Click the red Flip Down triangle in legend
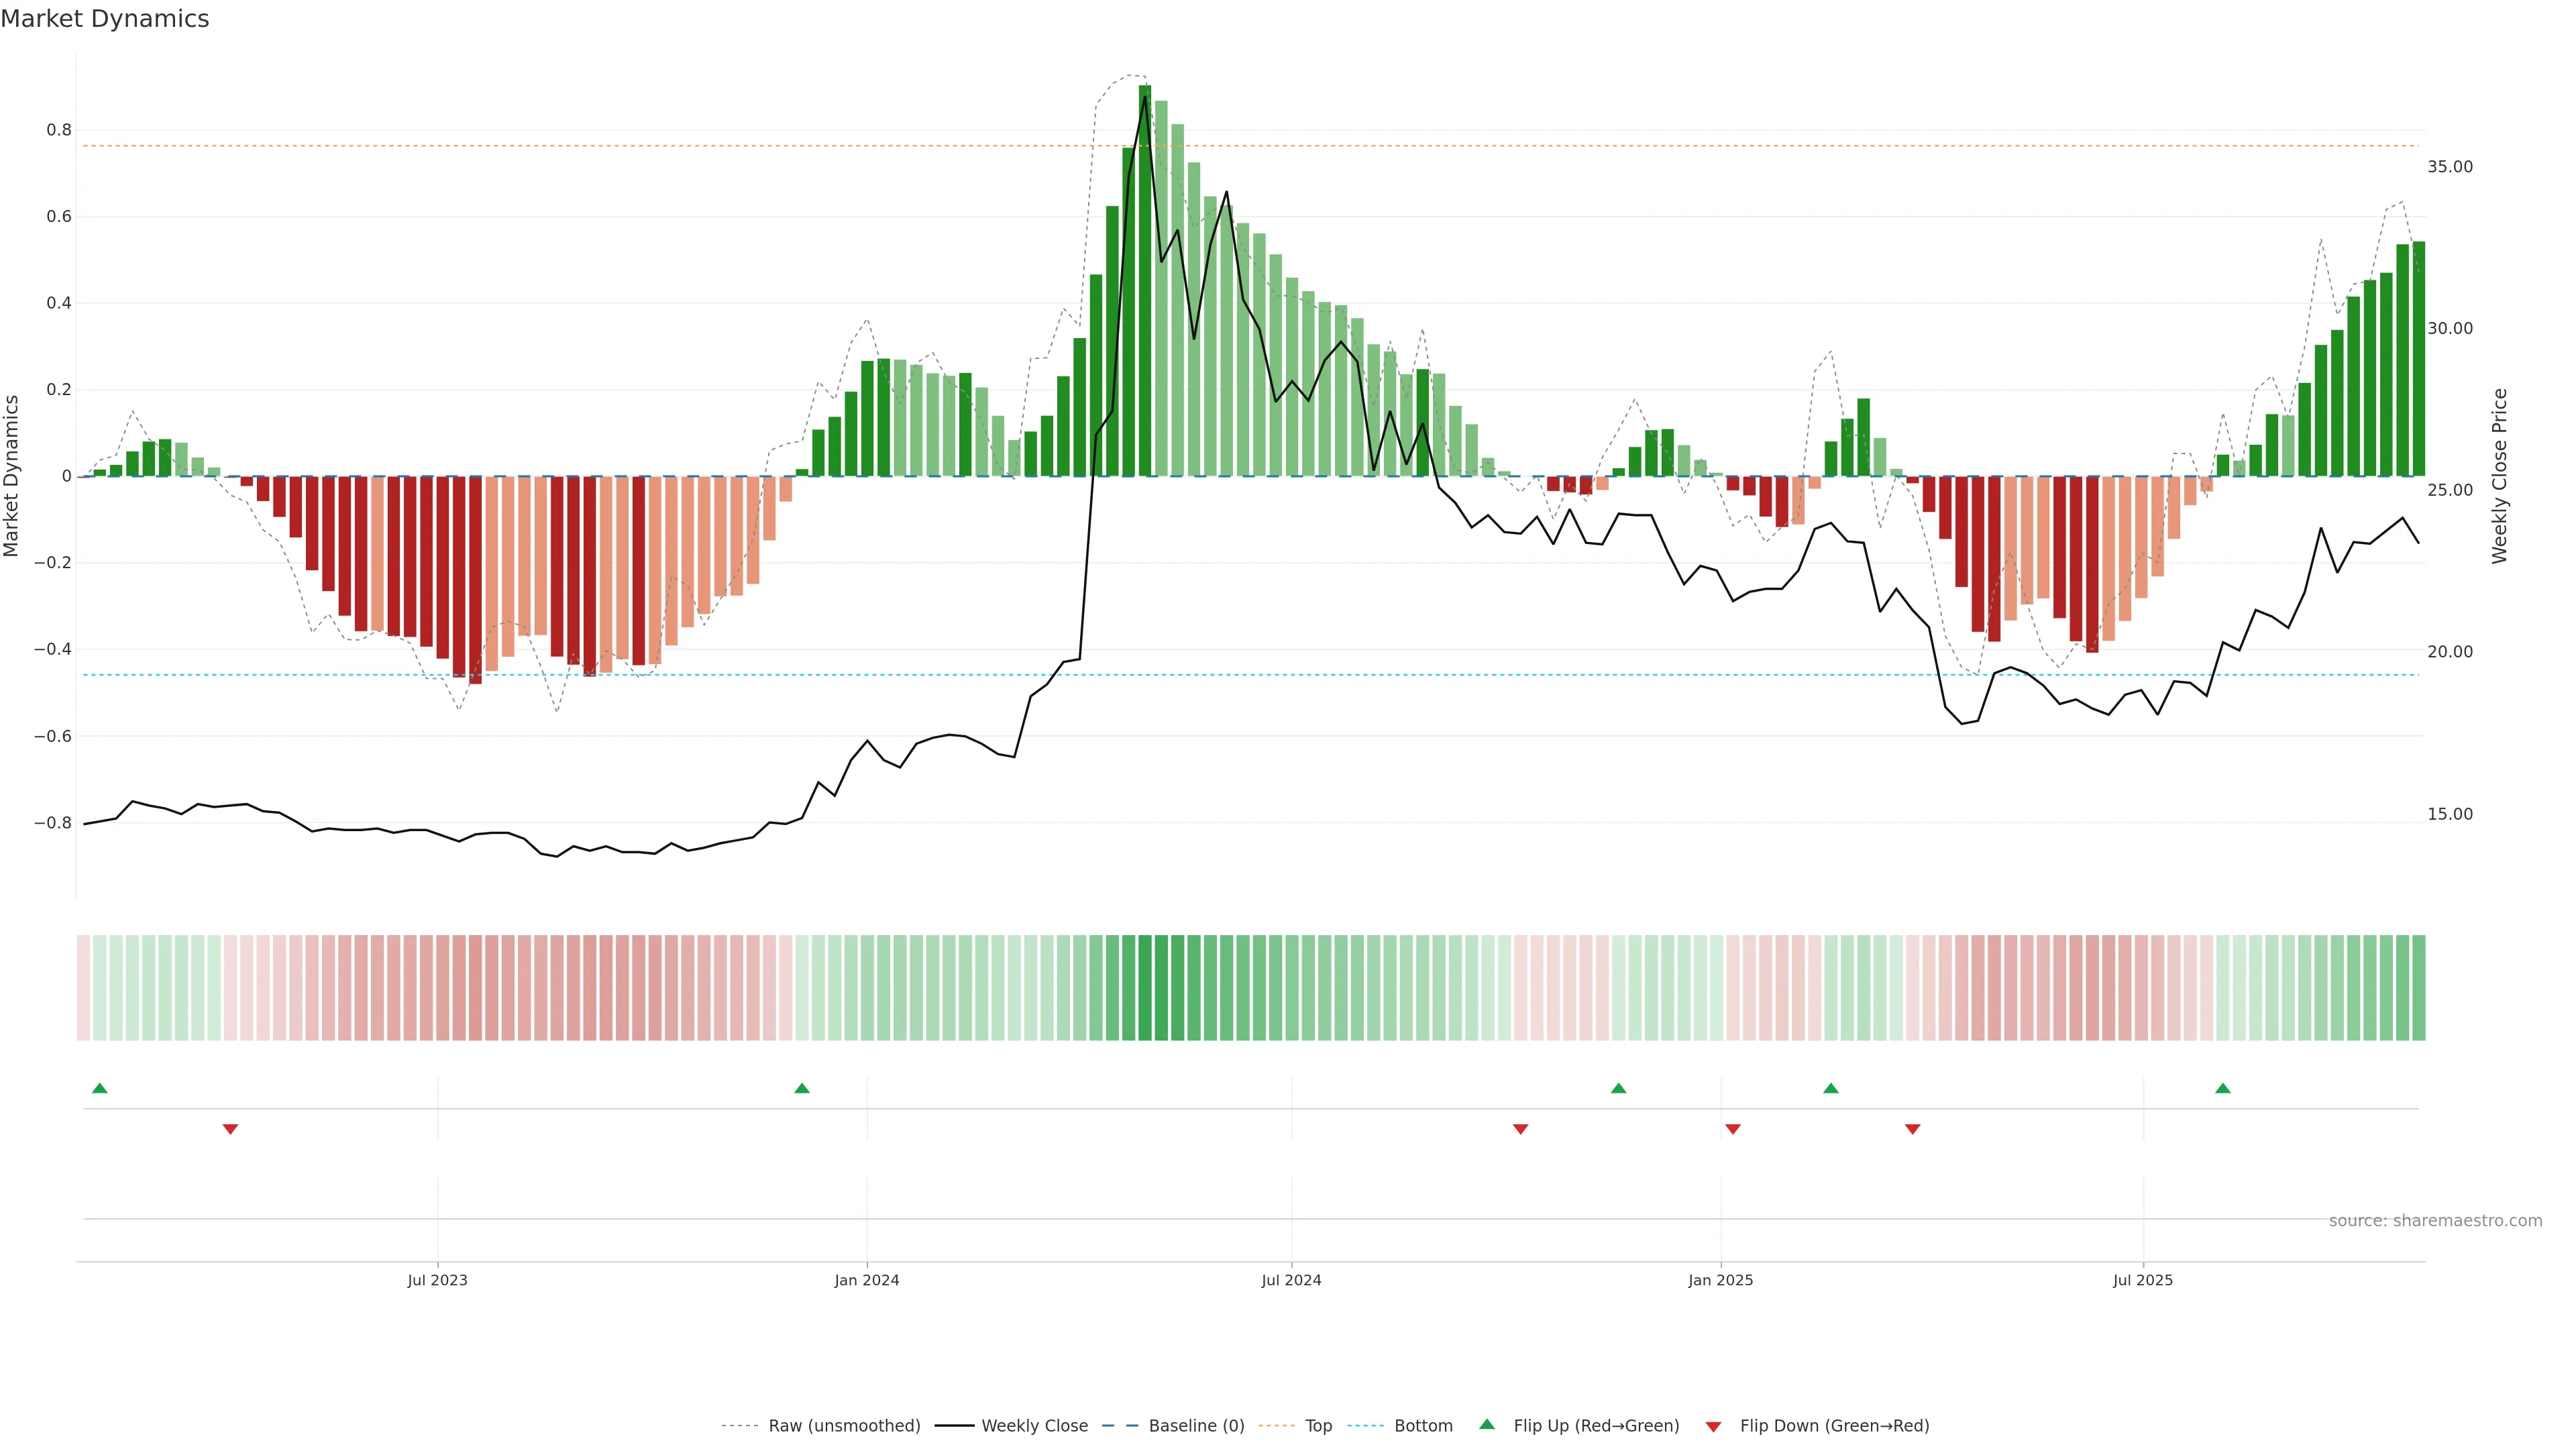The image size is (2576, 1449). [1713, 1427]
